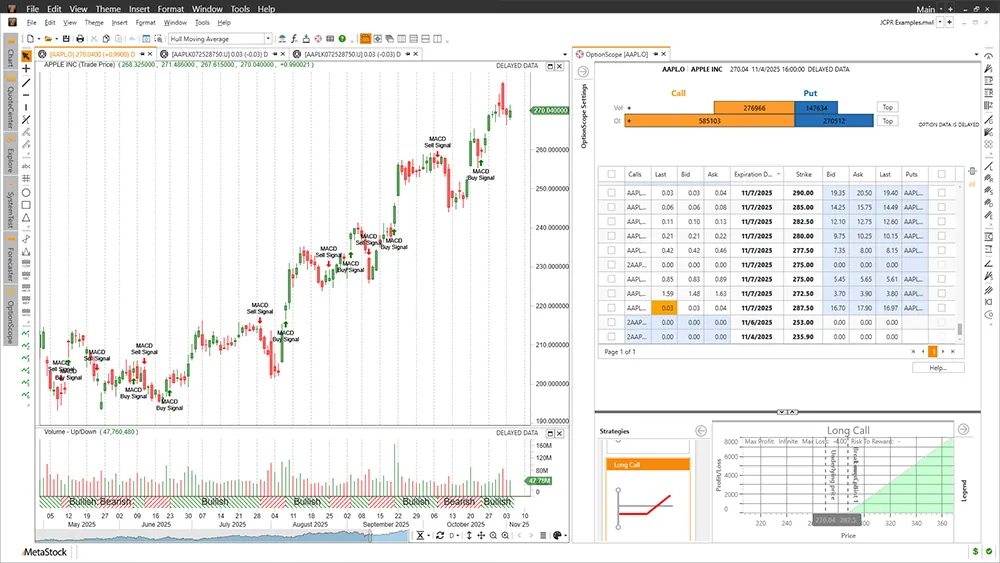Click the Top button for Vol row
The image size is (1000, 563).
886,107
